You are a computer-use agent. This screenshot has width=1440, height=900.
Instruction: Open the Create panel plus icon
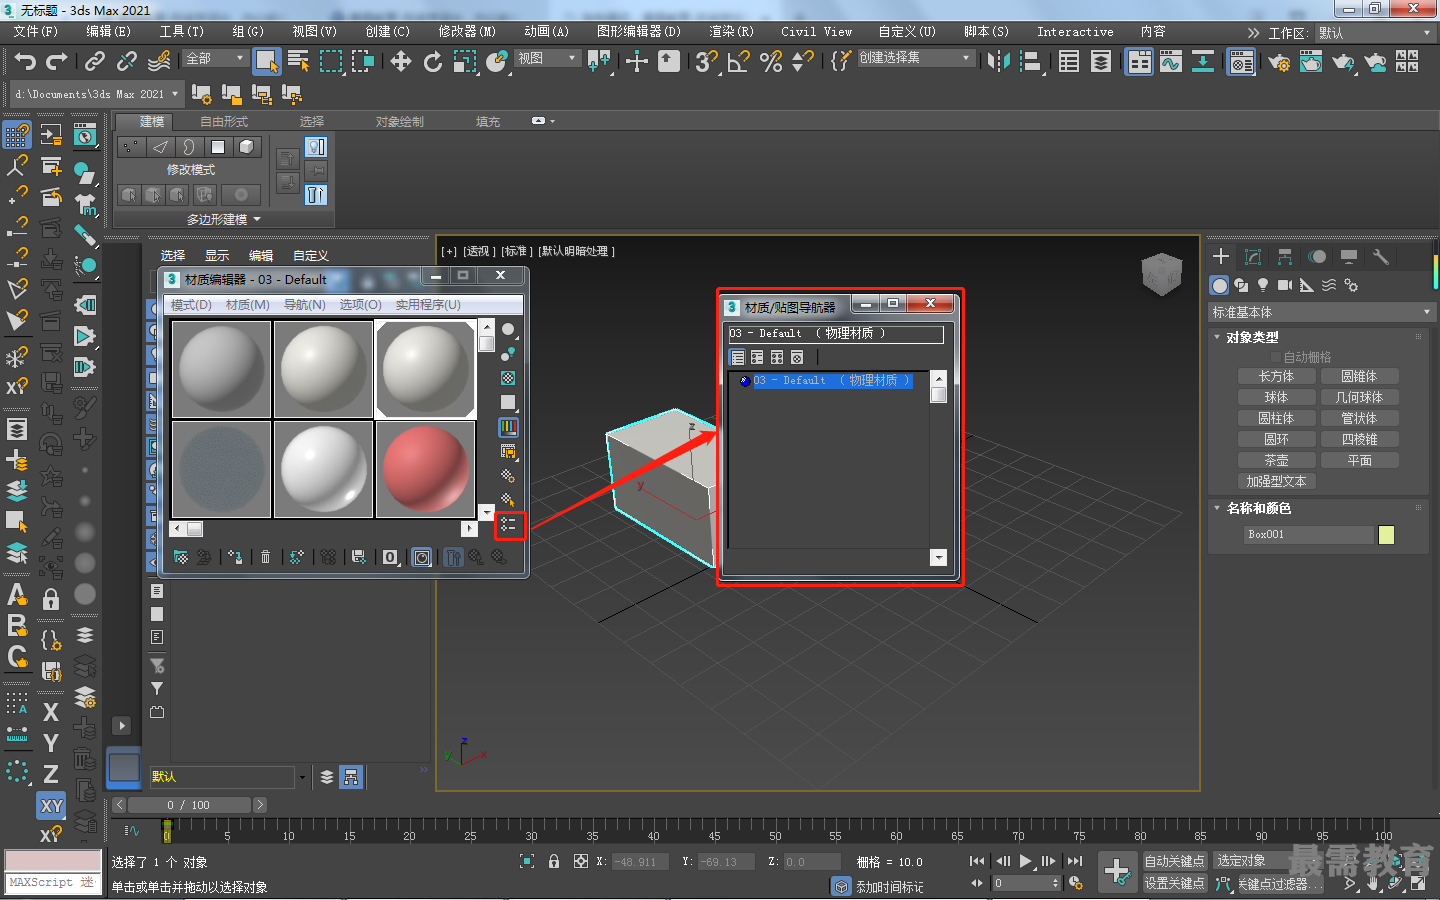tap(1221, 257)
